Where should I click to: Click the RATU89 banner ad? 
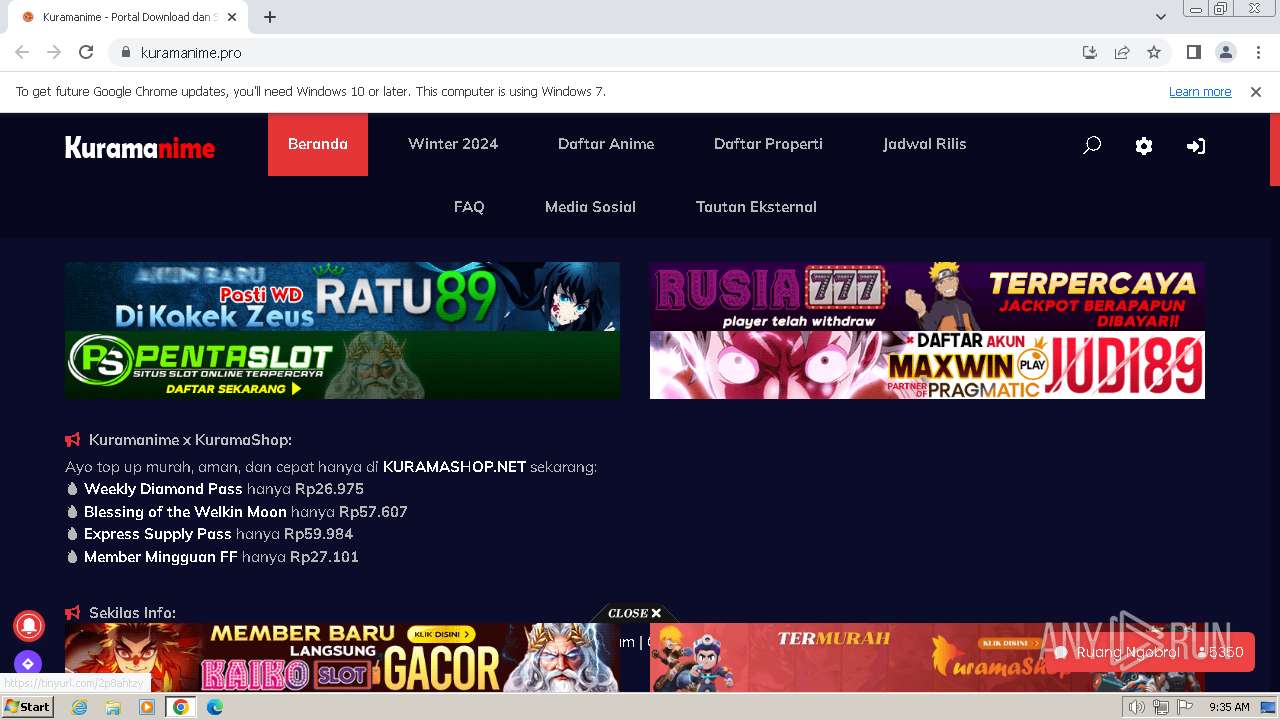(x=342, y=296)
